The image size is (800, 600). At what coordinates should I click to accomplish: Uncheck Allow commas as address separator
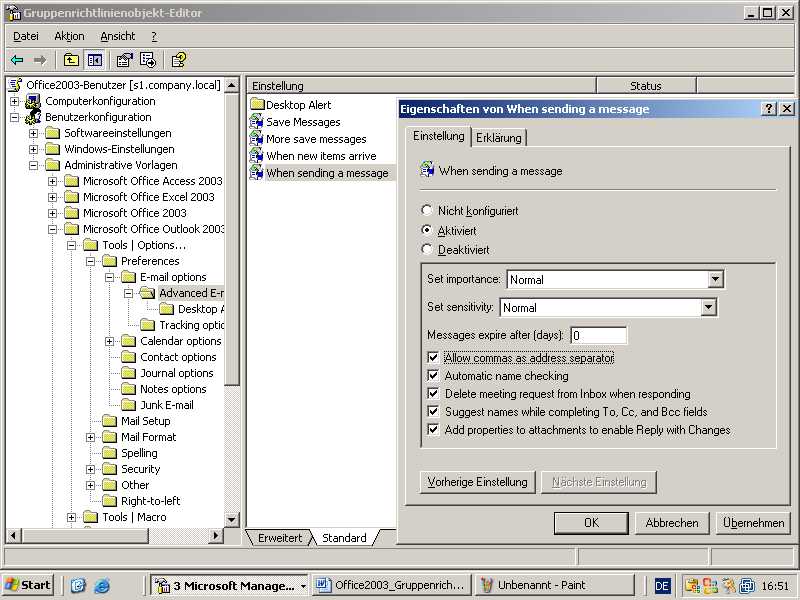[x=433, y=358]
